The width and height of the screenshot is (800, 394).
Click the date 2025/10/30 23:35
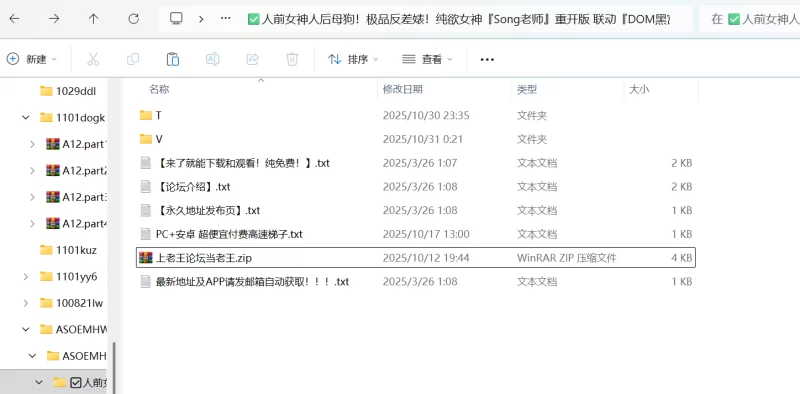[426, 115]
